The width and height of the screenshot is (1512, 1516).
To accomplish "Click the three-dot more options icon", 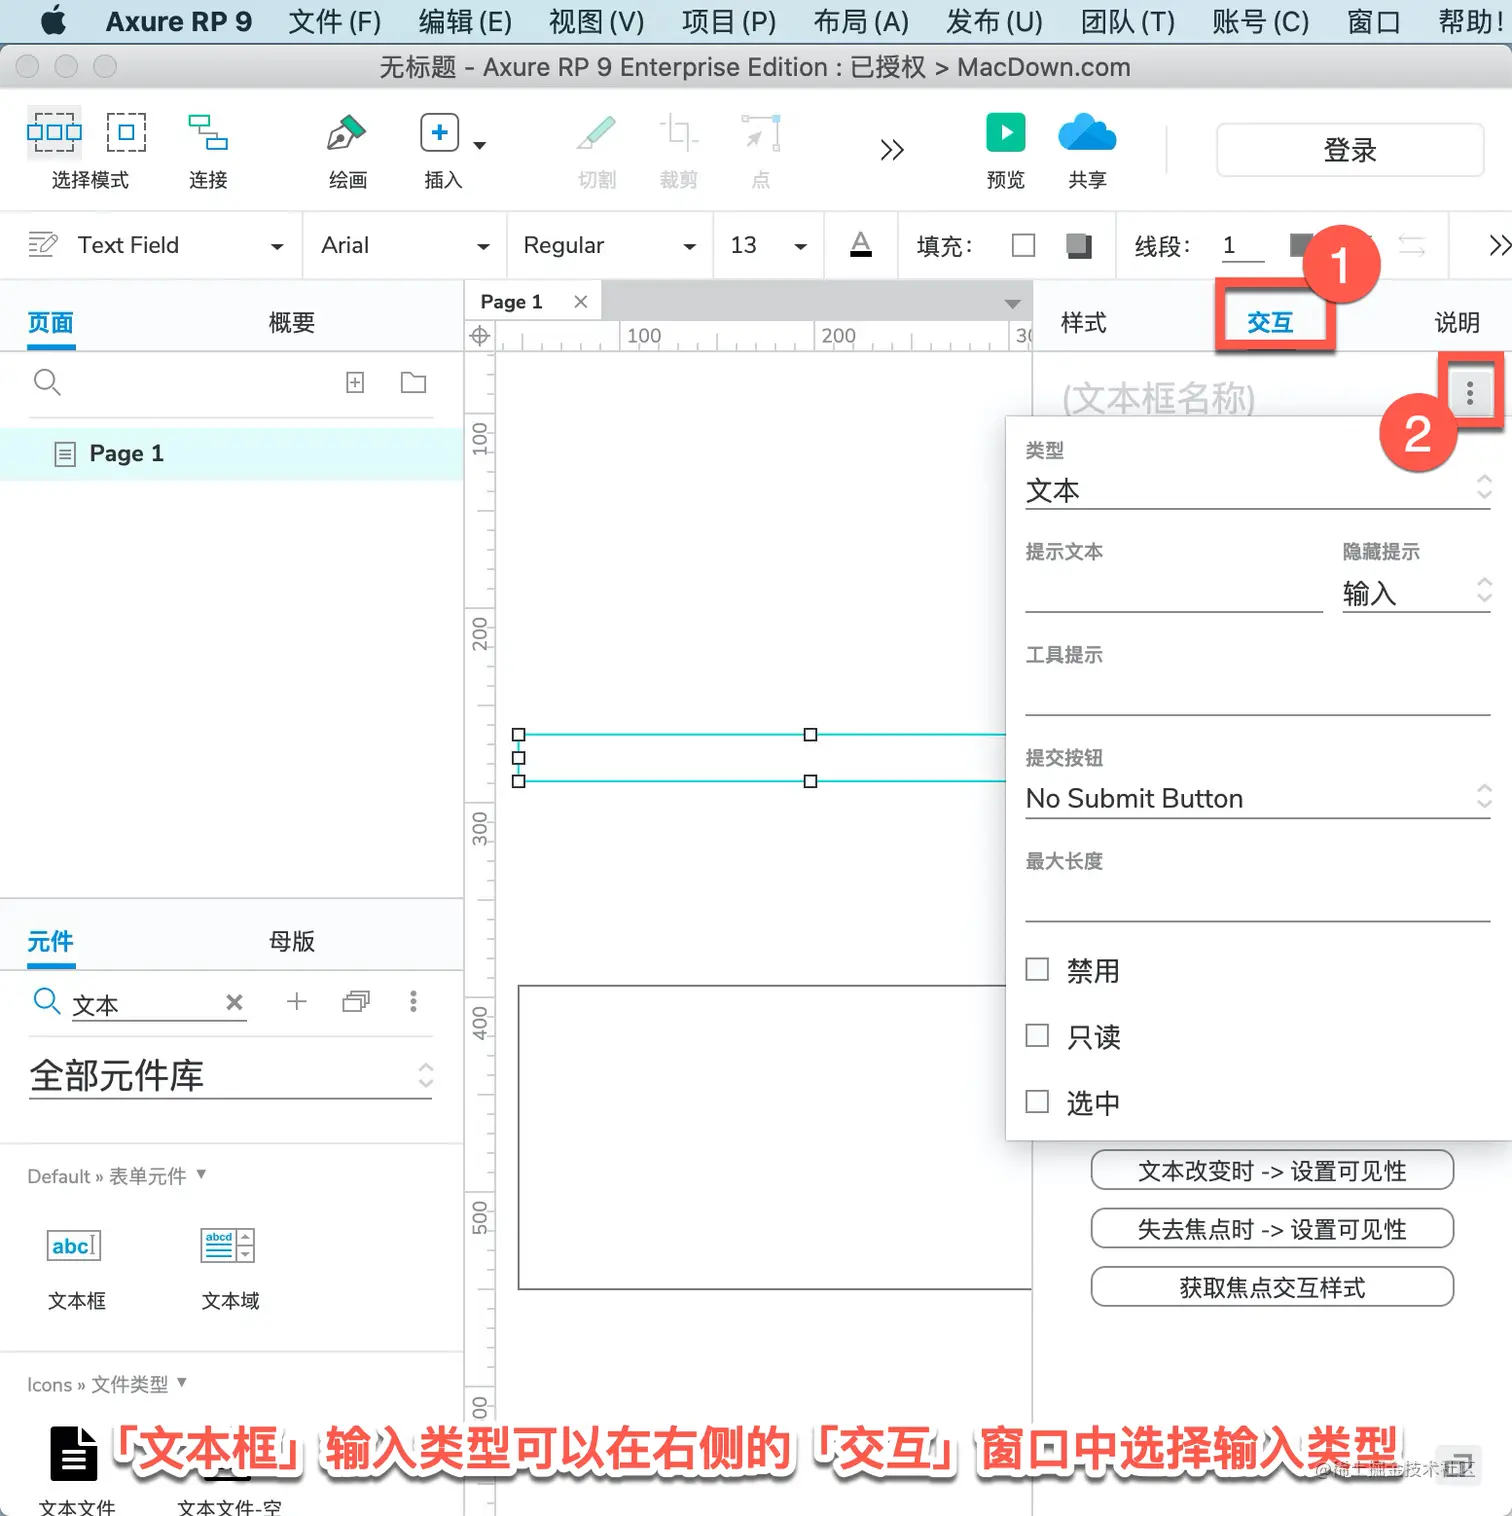I will tap(1469, 393).
